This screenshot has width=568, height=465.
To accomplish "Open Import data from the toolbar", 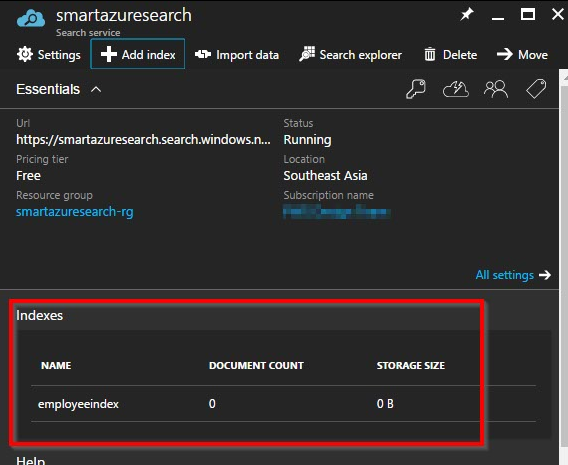I will click(237, 55).
